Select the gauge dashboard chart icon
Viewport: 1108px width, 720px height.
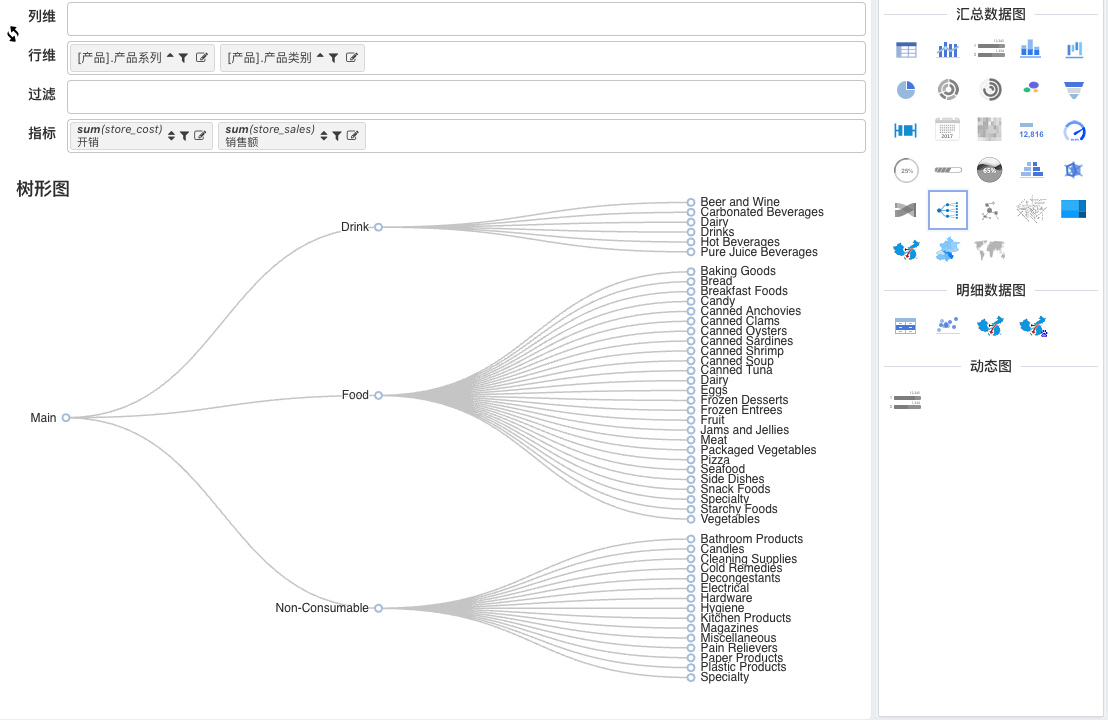point(1074,130)
